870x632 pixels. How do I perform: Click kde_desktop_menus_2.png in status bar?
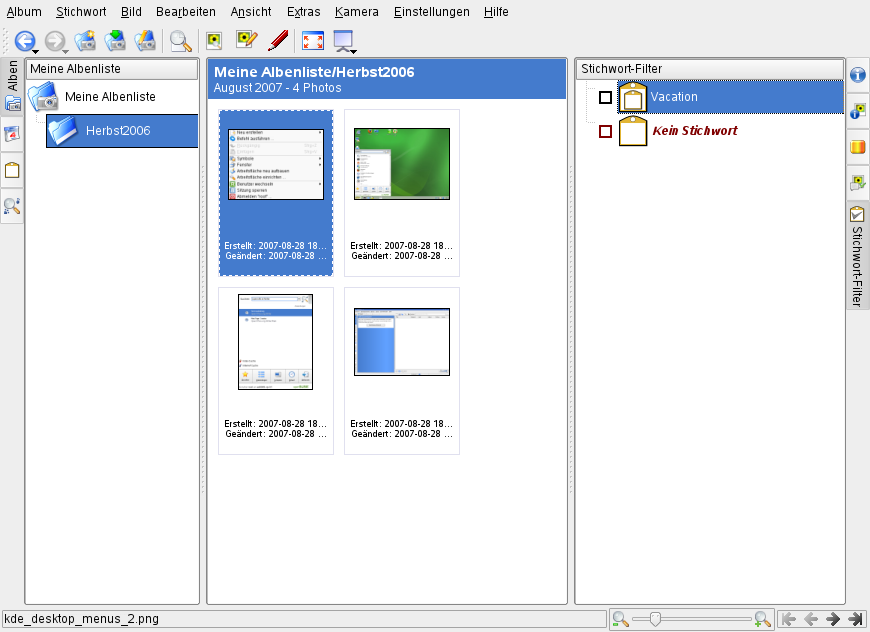coord(82,619)
